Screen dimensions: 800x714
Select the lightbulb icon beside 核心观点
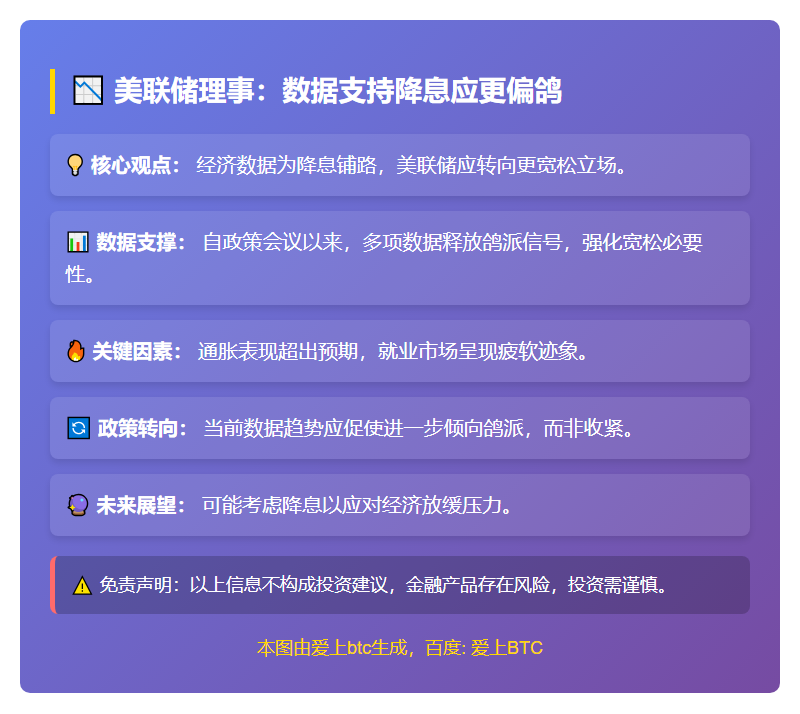pyautogui.click(x=74, y=164)
